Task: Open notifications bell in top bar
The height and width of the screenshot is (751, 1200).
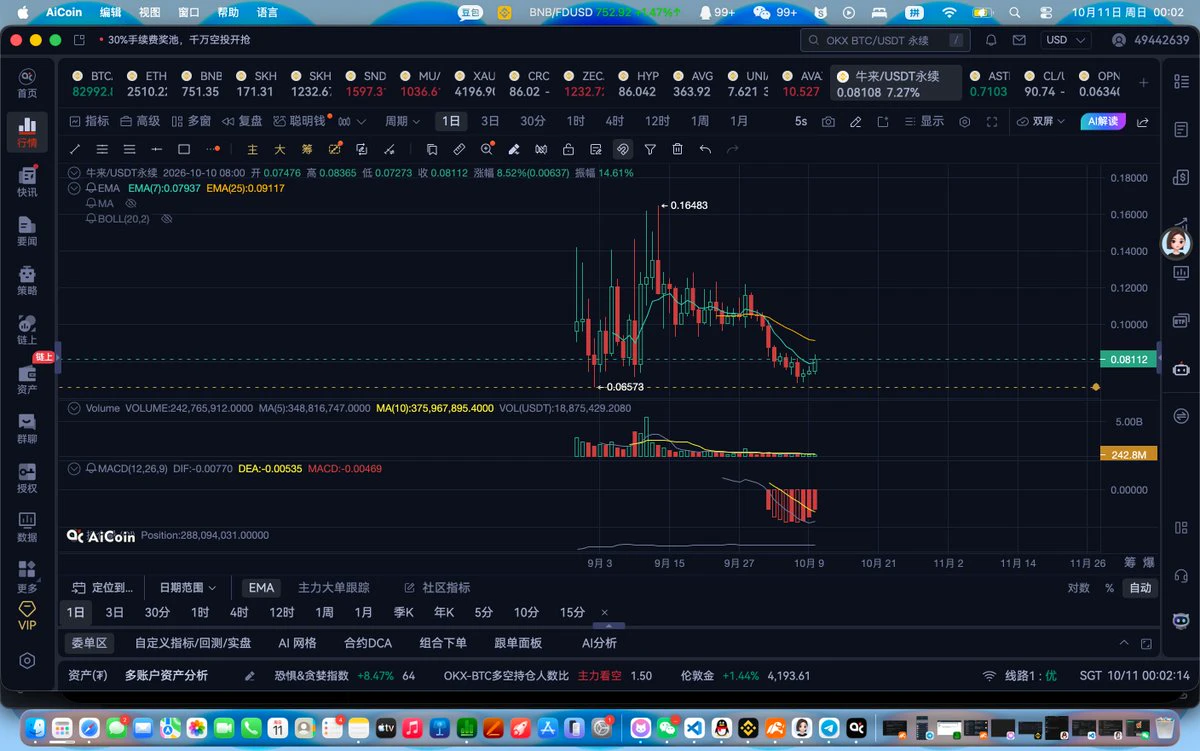Action: (x=991, y=40)
